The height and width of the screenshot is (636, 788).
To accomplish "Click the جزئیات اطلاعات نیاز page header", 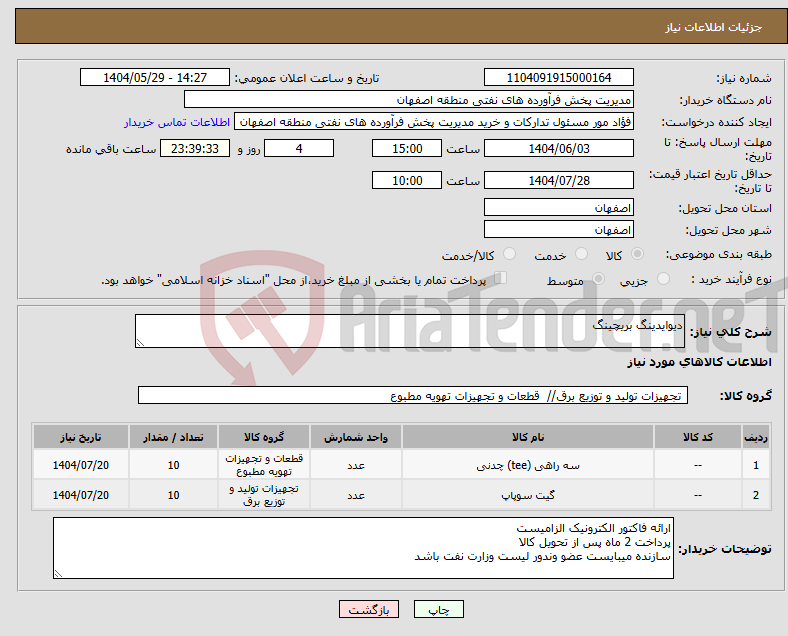I will coord(714,27).
